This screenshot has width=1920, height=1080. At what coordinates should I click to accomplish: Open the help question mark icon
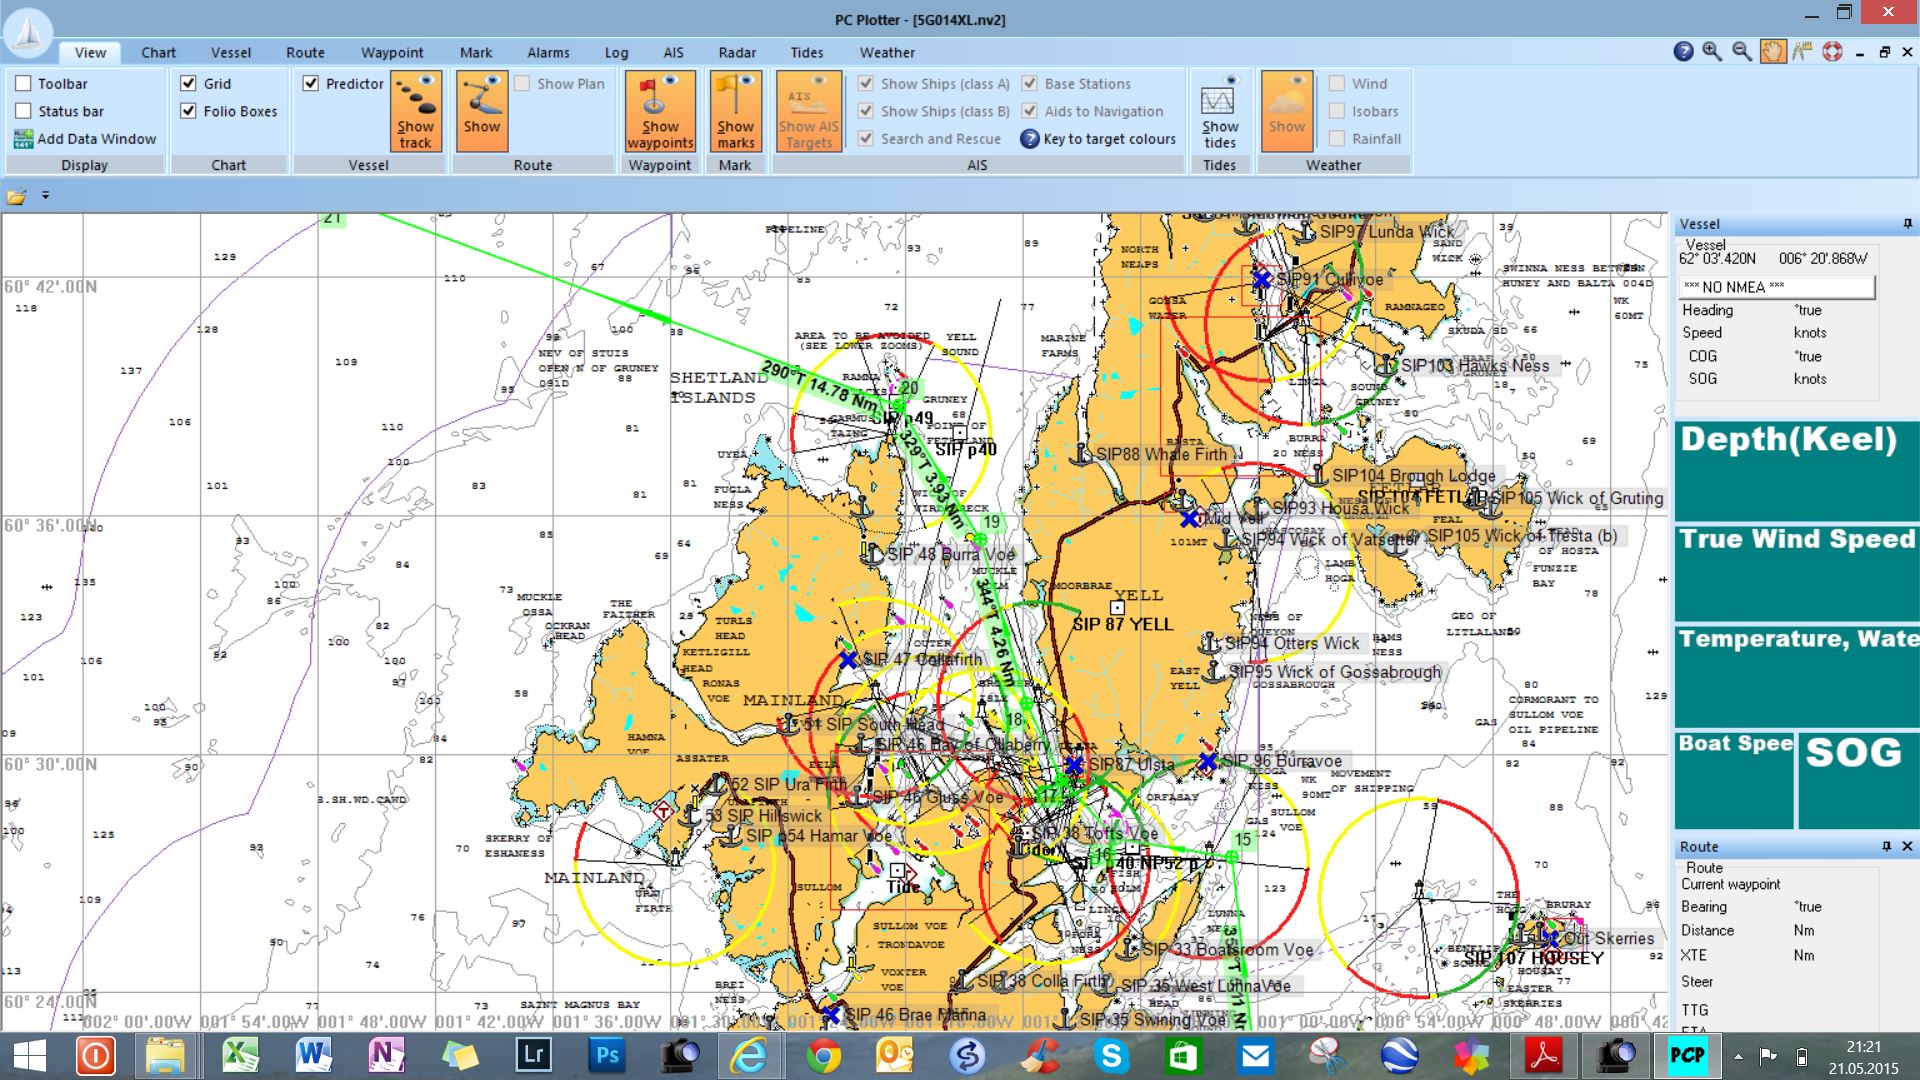click(1683, 52)
